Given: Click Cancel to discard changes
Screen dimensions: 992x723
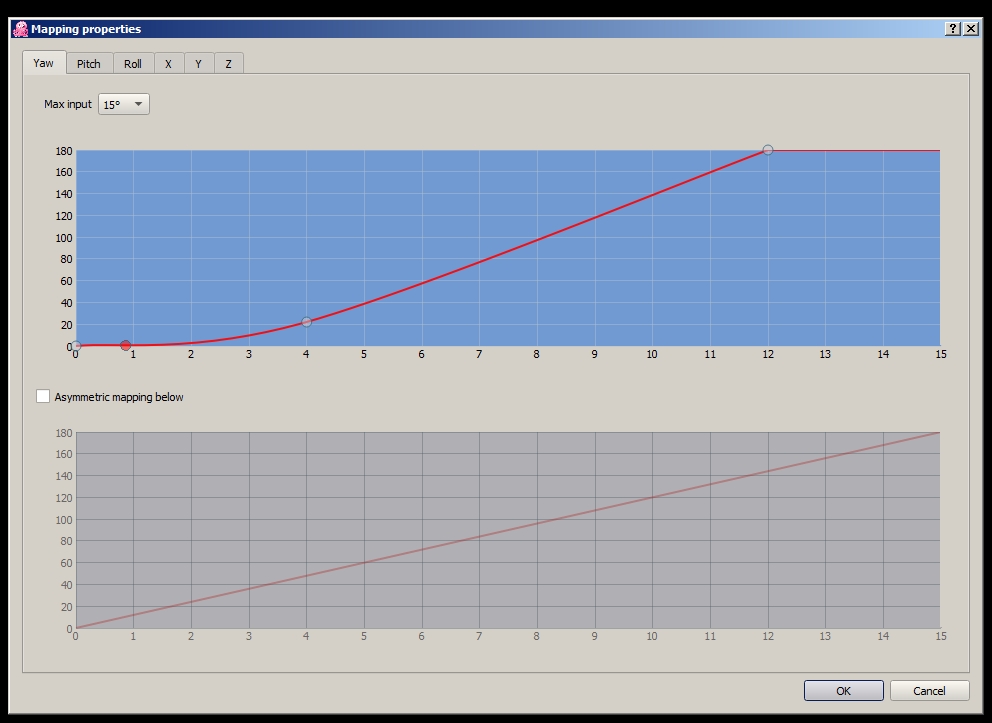Looking at the screenshot, I should tap(929, 691).
